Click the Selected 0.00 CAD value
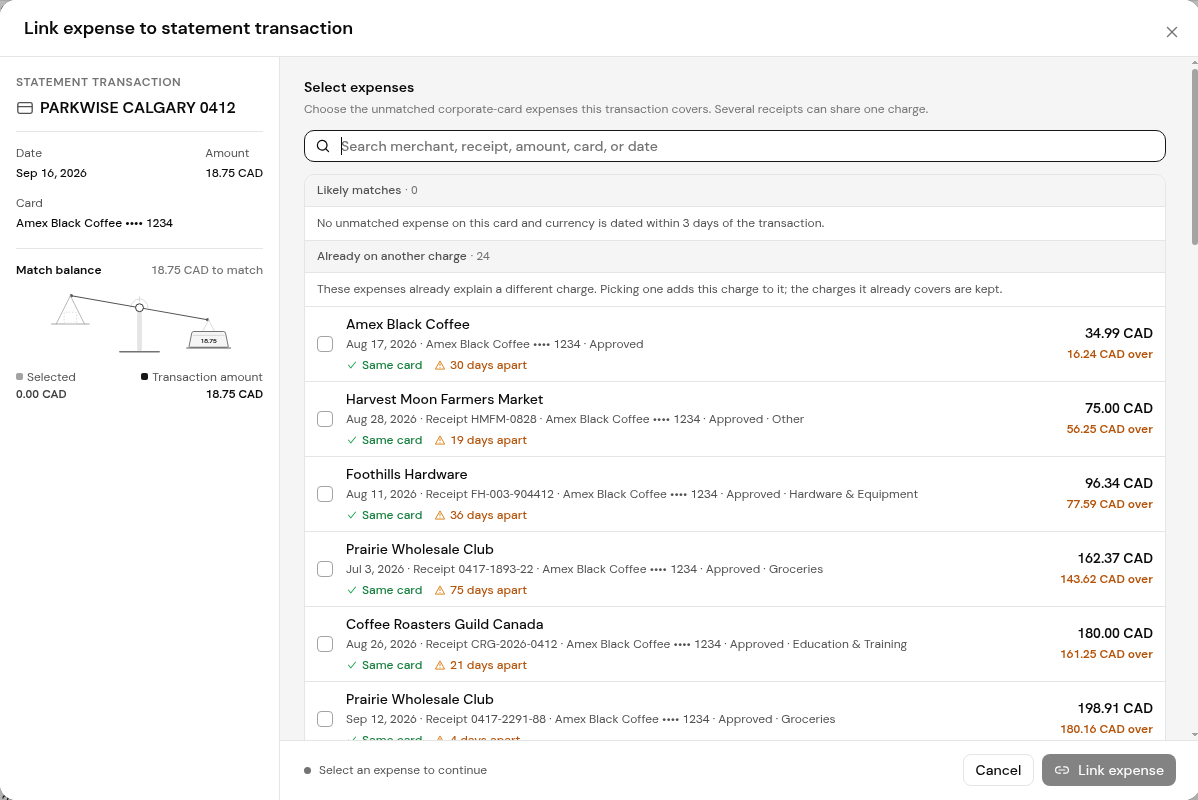This screenshot has height=800, width=1198. (x=41, y=394)
